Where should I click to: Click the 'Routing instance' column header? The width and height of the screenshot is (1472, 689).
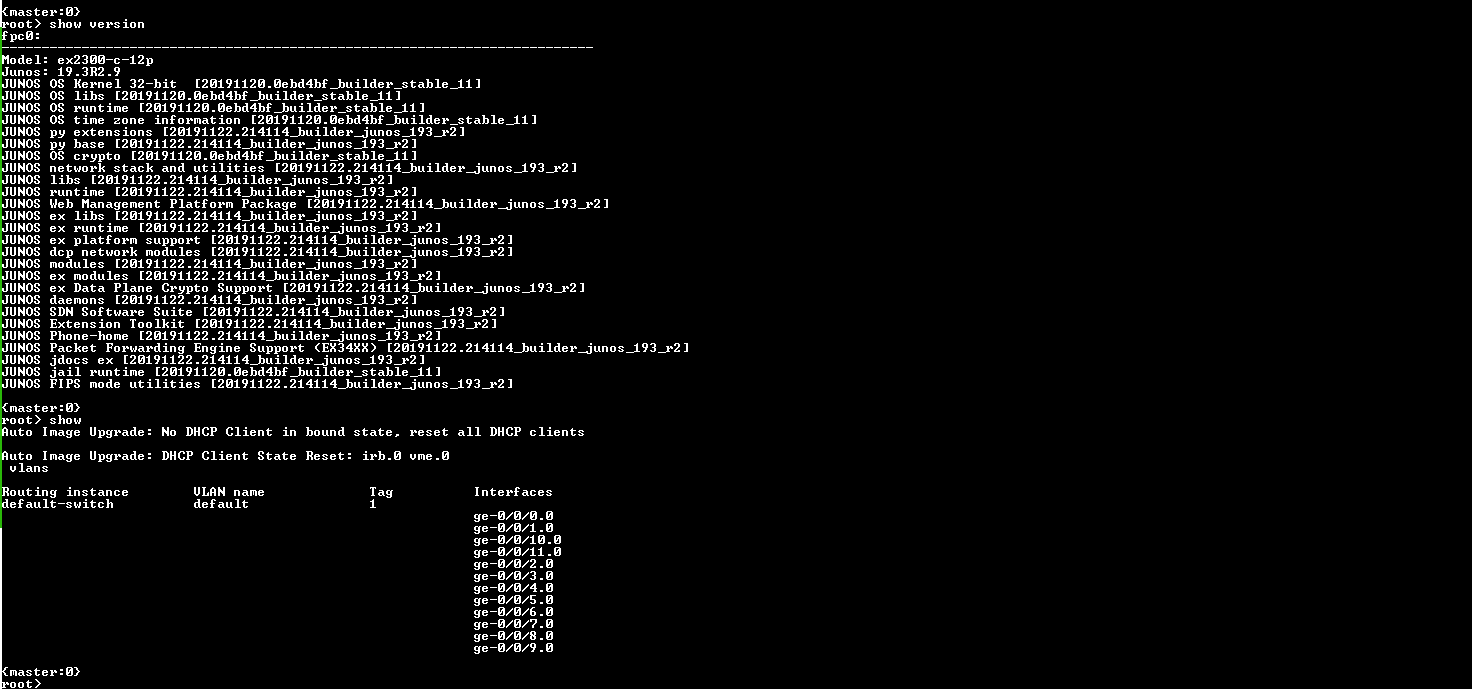(65, 492)
